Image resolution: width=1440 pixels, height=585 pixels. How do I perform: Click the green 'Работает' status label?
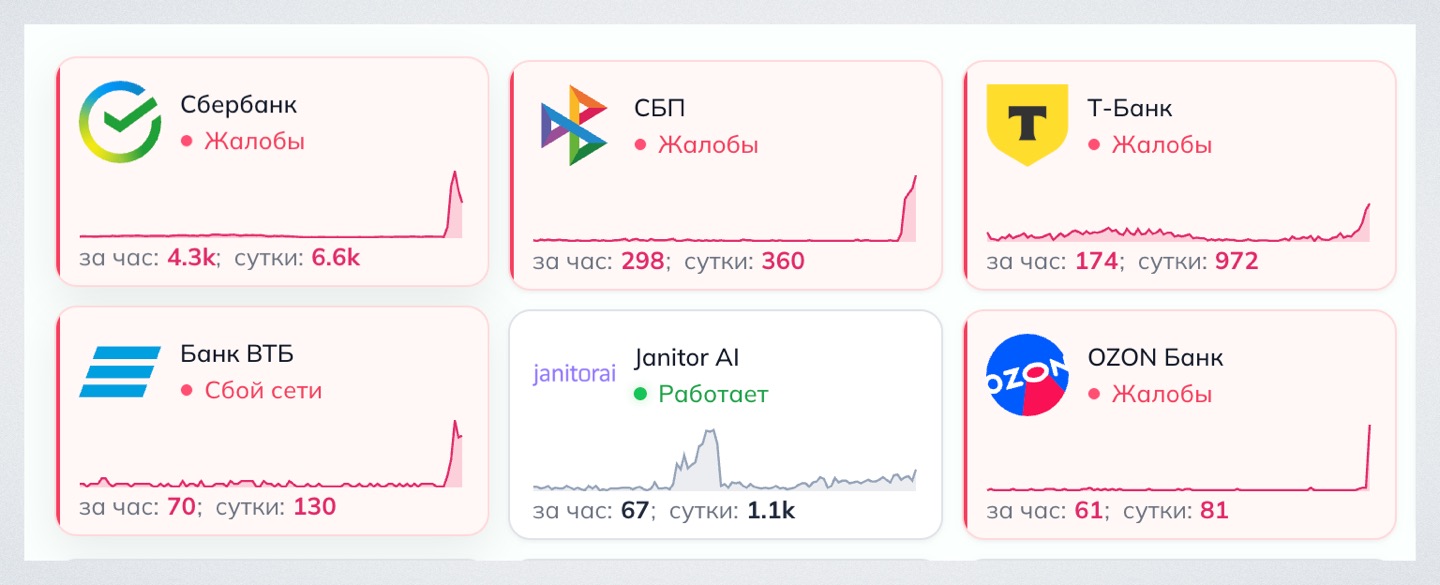point(713,394)
